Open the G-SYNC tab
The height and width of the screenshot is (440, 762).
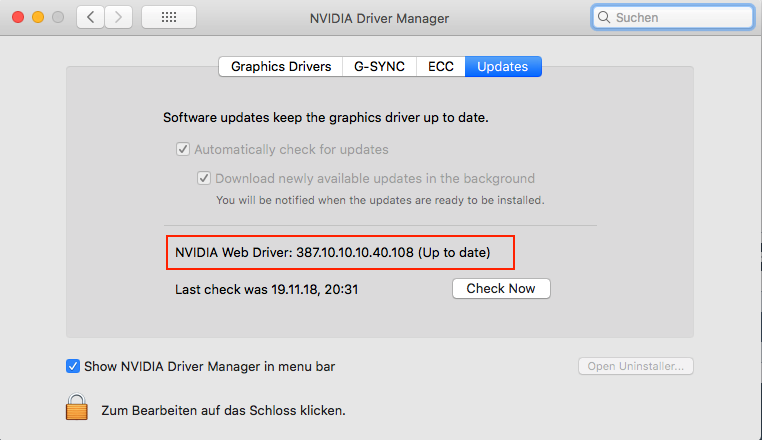tap(379, 67)
